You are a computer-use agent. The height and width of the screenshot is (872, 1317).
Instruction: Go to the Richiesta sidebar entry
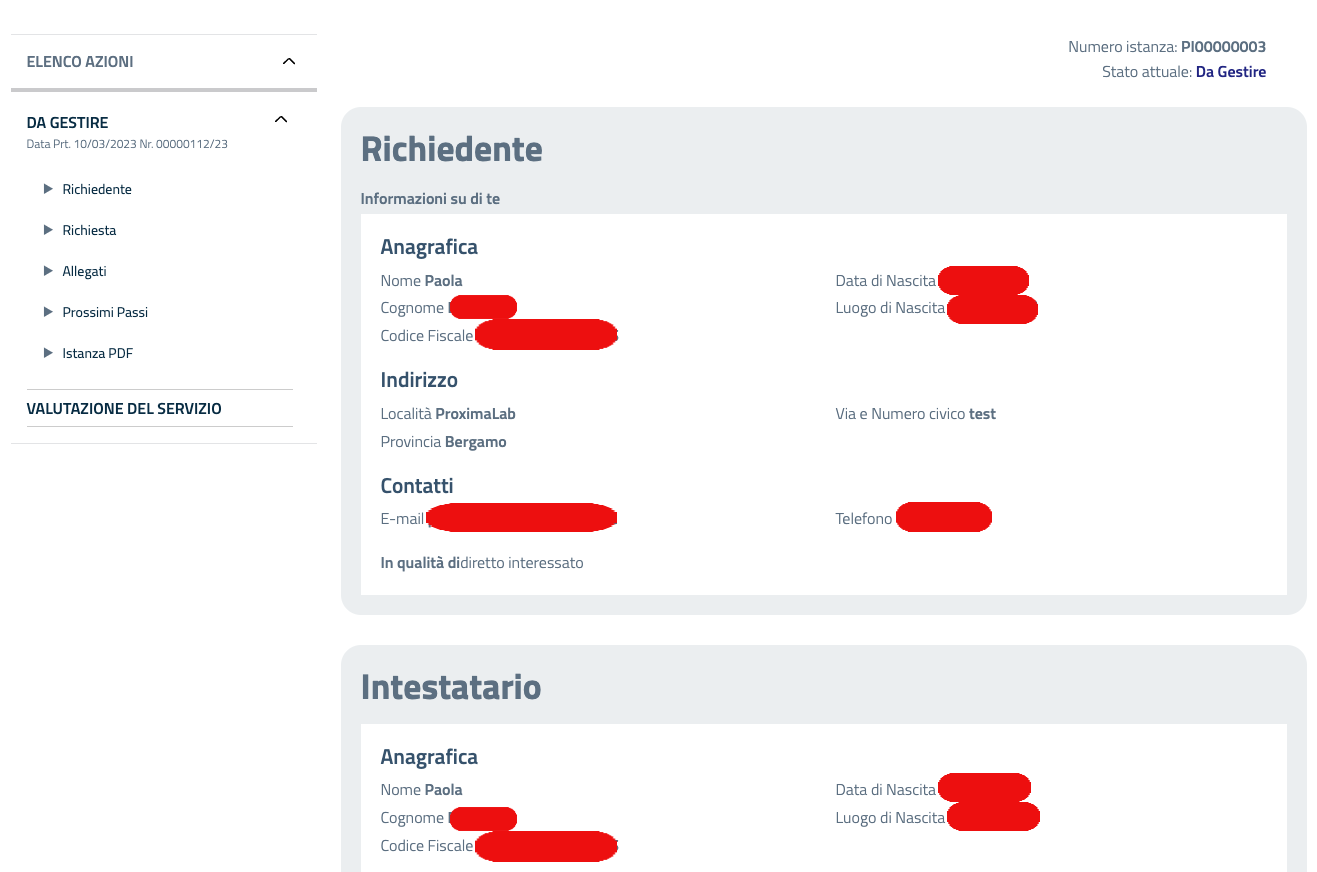pos(89,230)
